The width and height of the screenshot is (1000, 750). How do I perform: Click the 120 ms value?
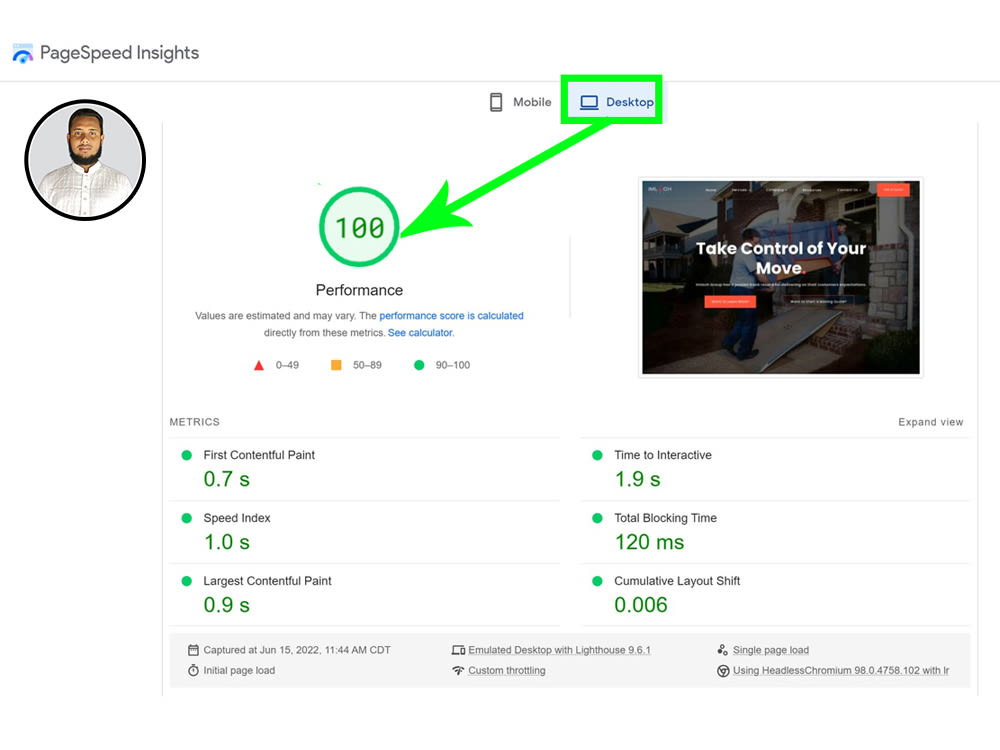(x=649, y=542)
